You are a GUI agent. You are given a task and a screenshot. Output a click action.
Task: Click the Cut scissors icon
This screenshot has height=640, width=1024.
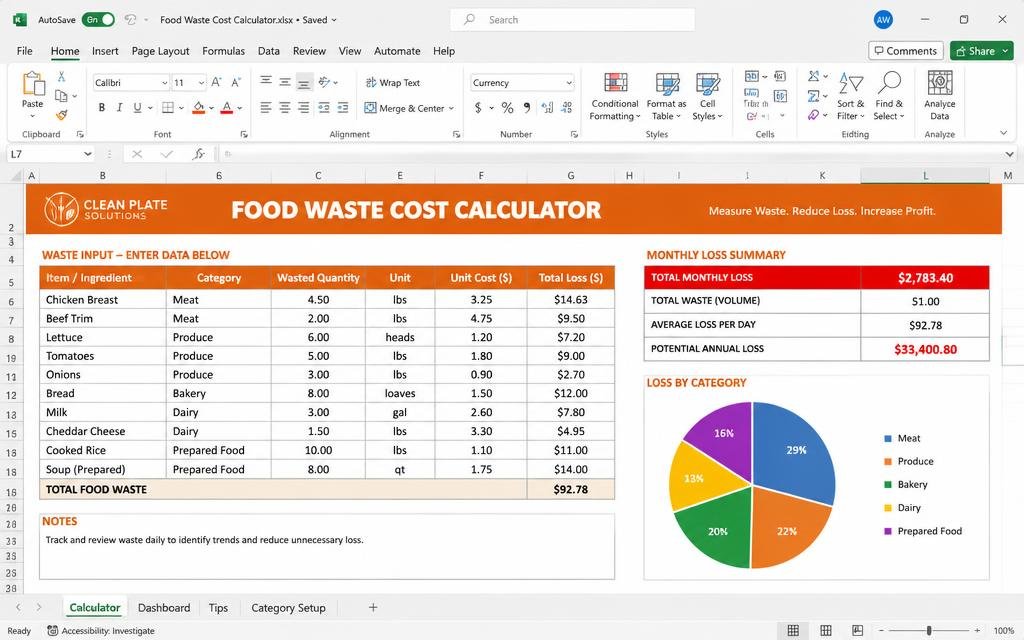coord(61,77)
